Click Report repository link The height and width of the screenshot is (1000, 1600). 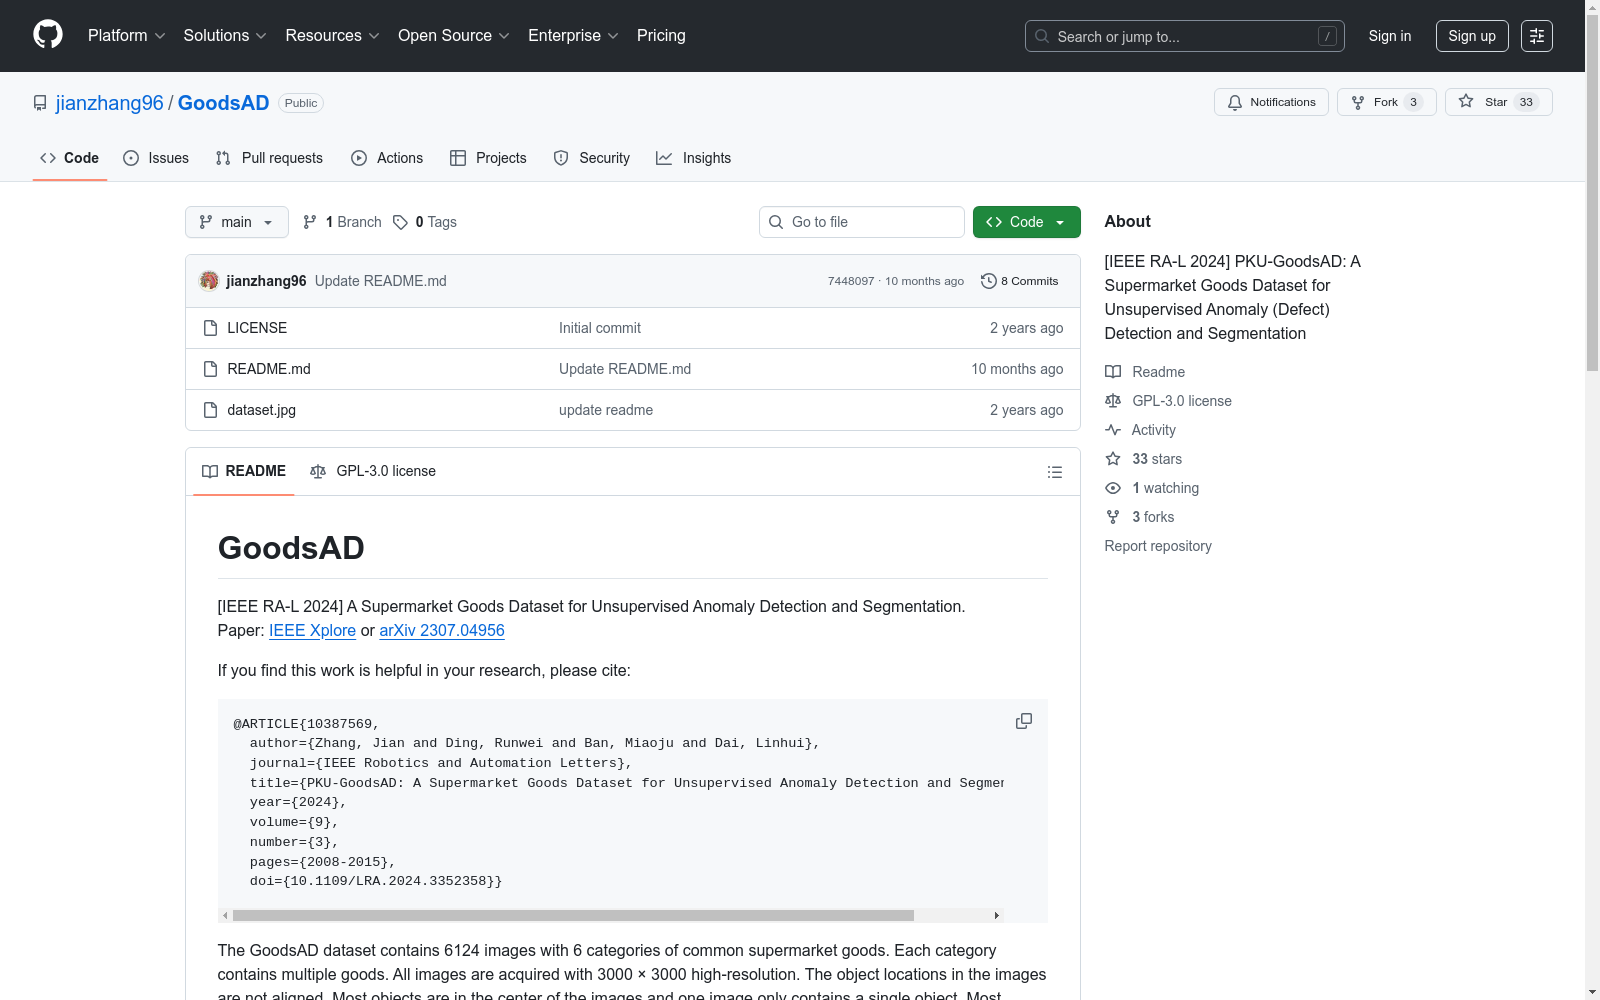coord(1158,546)
